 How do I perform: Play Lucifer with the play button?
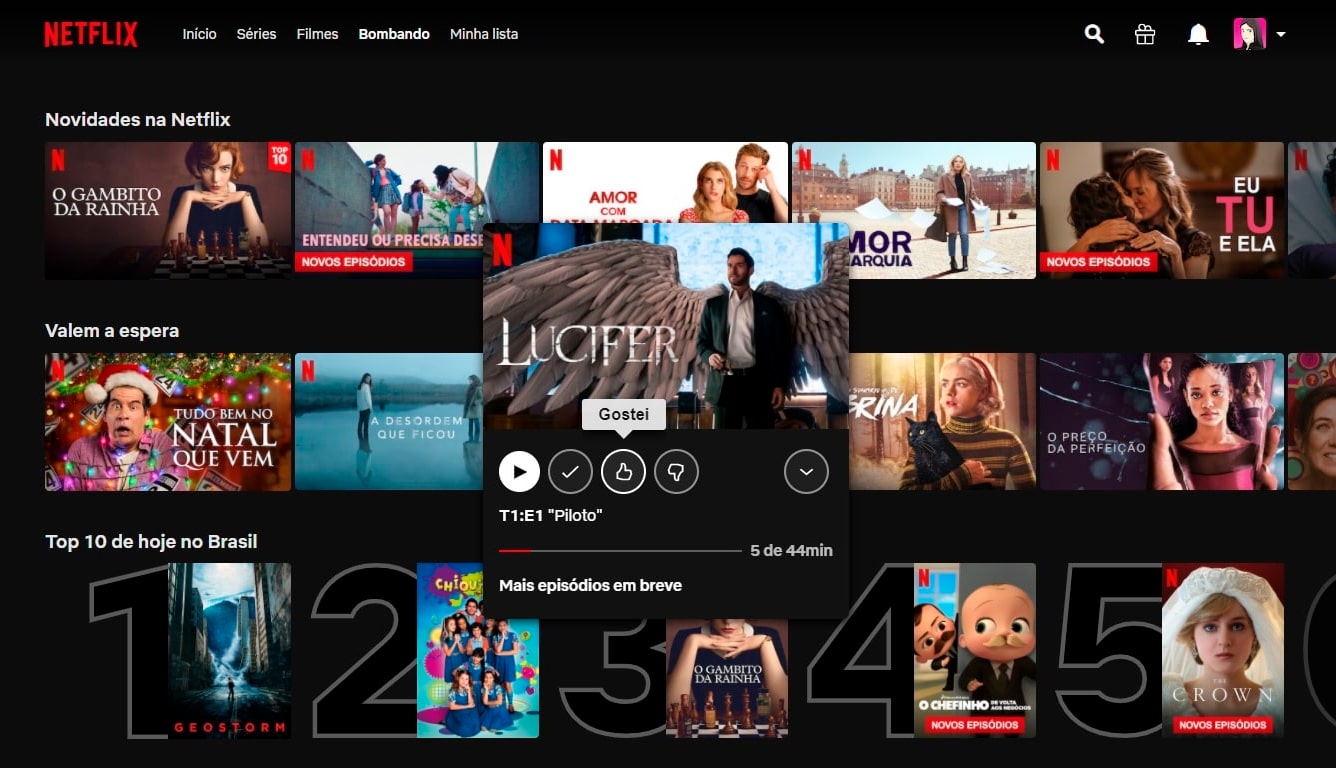519,472
